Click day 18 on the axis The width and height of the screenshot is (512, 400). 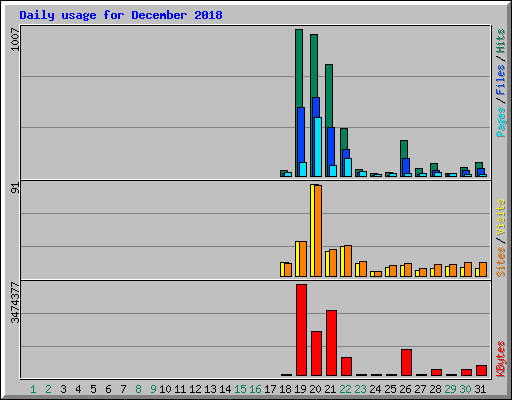point(285,389)
